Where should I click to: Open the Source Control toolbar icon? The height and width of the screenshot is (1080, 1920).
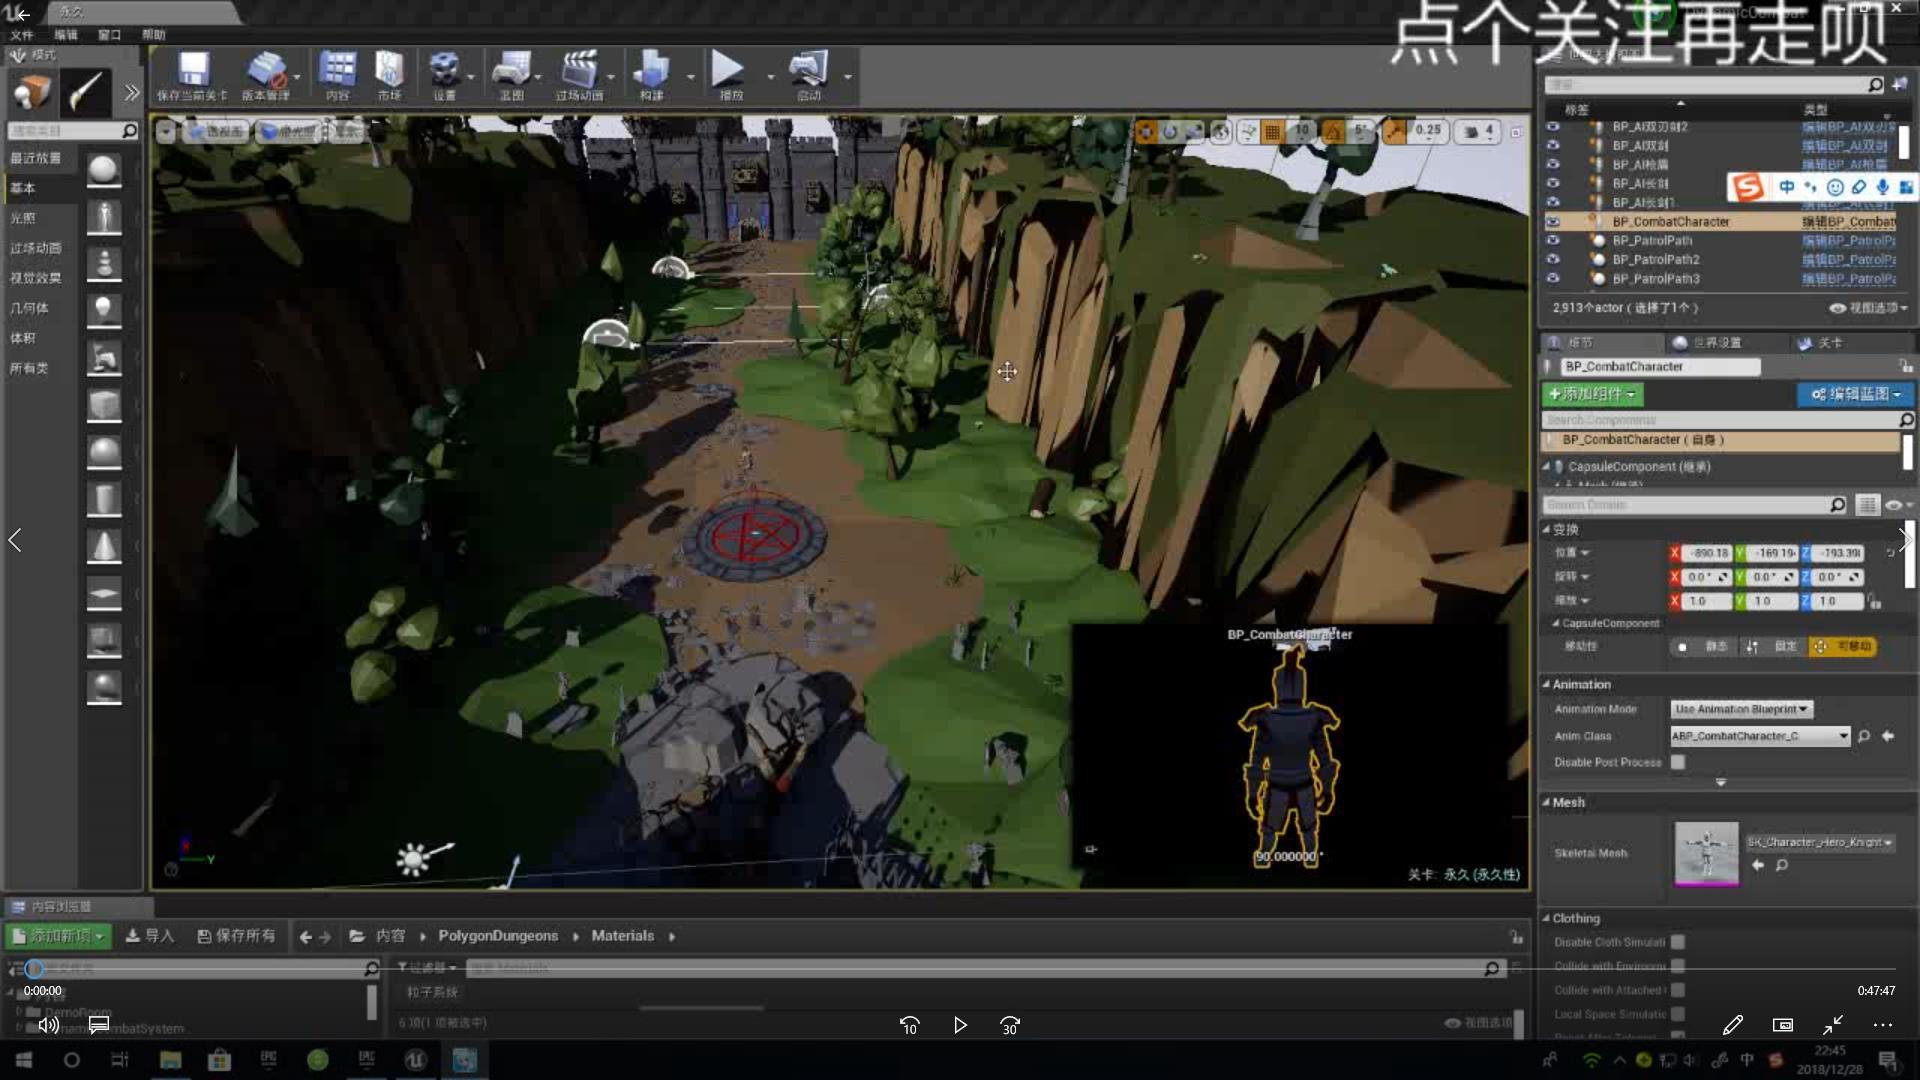tap(266, 70)
